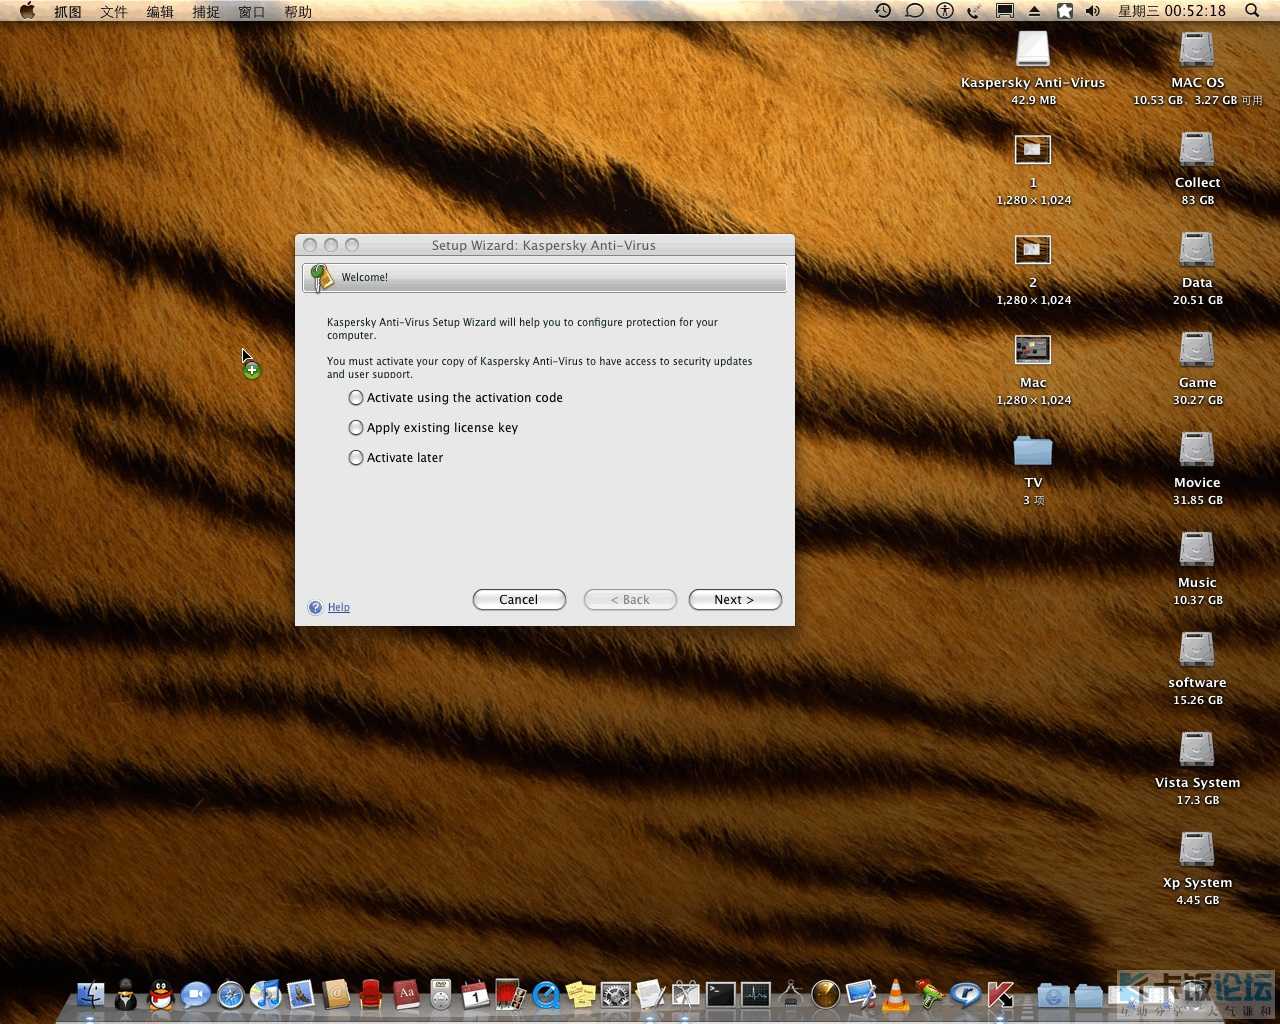Screen dimensions: 1280x1024
Task: Select image thumbnail named 1 on desktop
Action: tap(1033, 150)
